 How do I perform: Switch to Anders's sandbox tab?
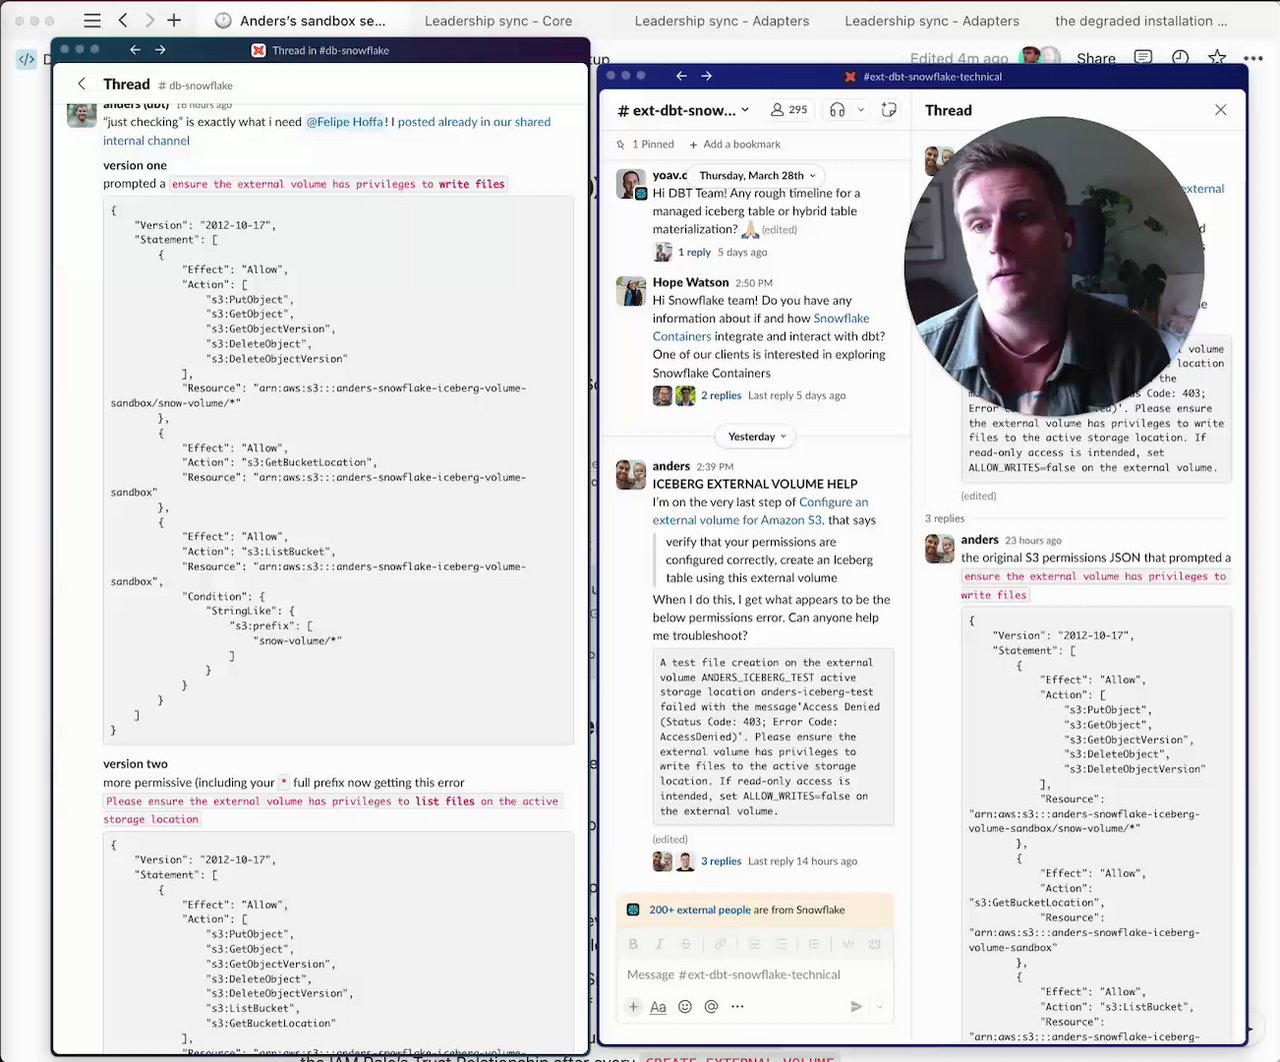(x=301, y=20)
